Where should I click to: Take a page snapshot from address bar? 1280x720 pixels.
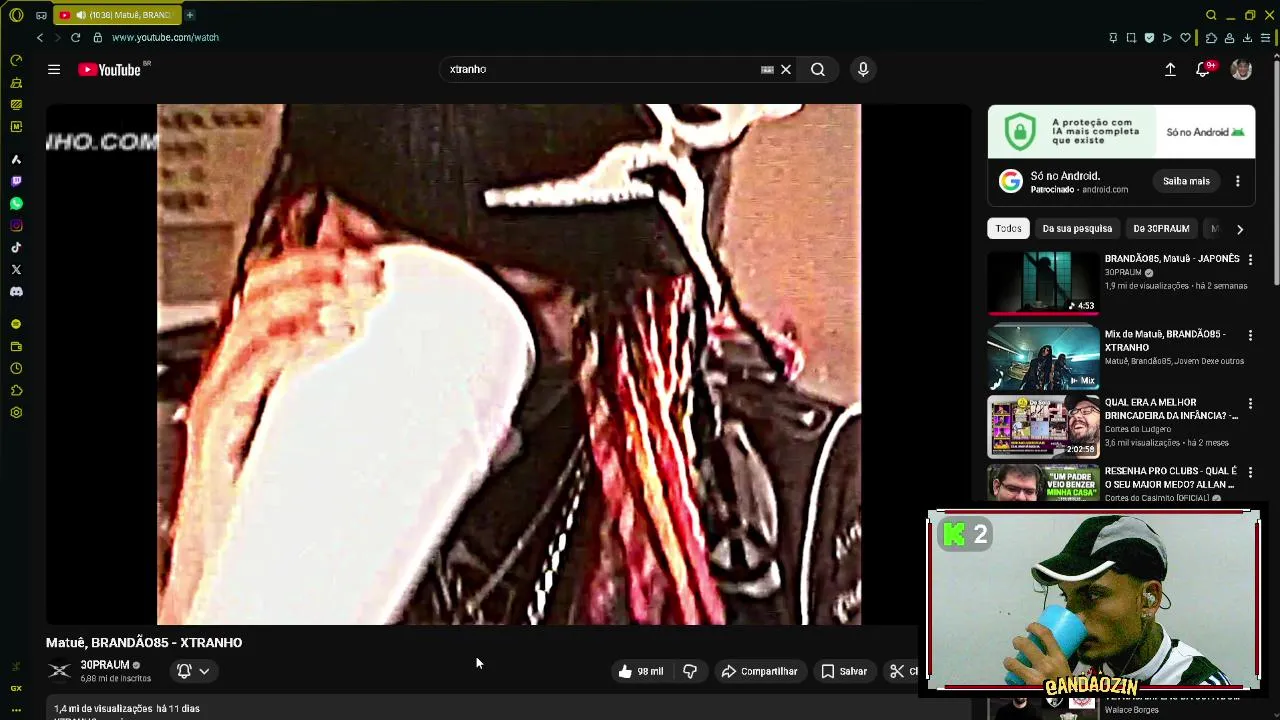[1131, 38]
